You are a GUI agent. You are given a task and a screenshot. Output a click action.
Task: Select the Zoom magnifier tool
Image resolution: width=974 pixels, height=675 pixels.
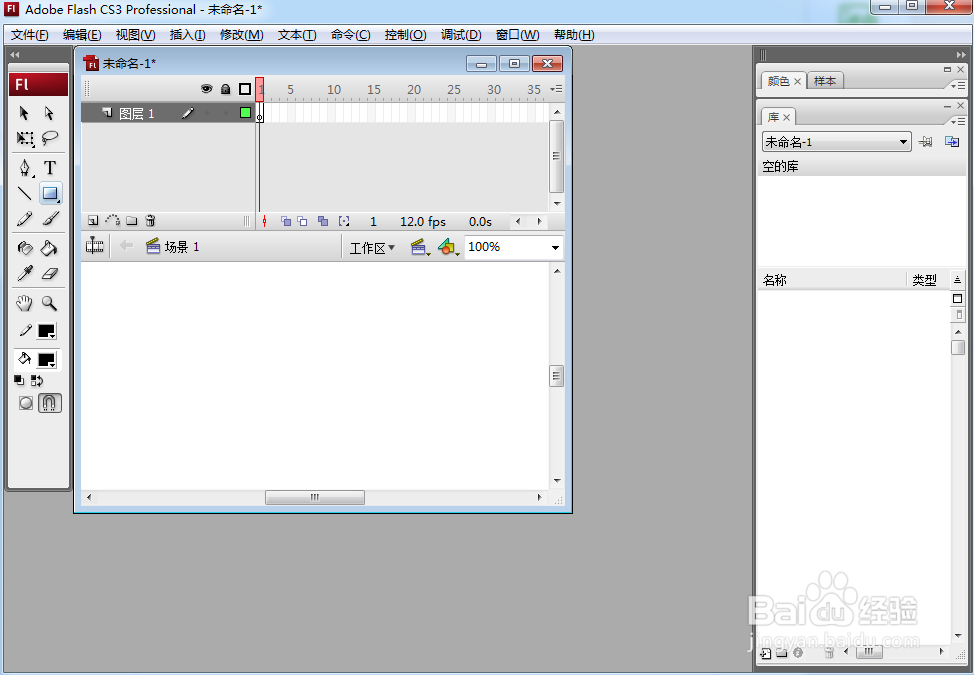pos(49,303)
